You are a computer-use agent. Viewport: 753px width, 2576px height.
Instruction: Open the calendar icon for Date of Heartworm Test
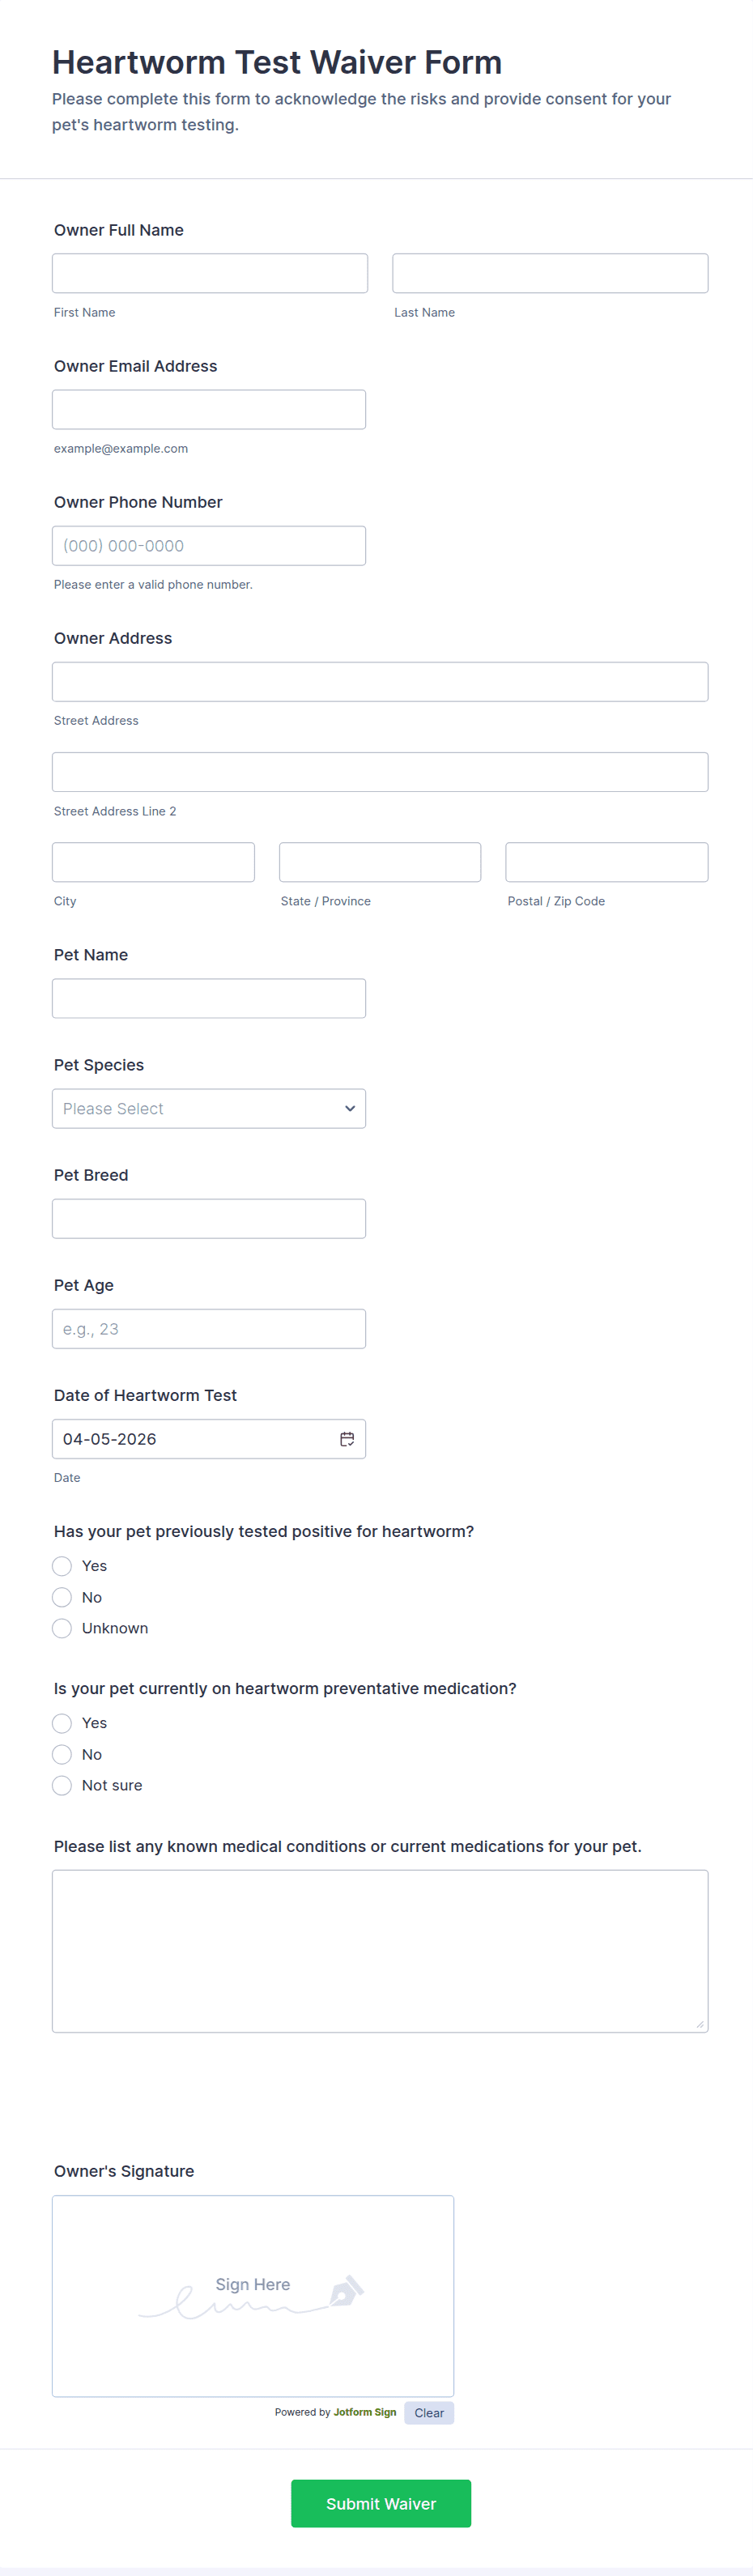346,1439
